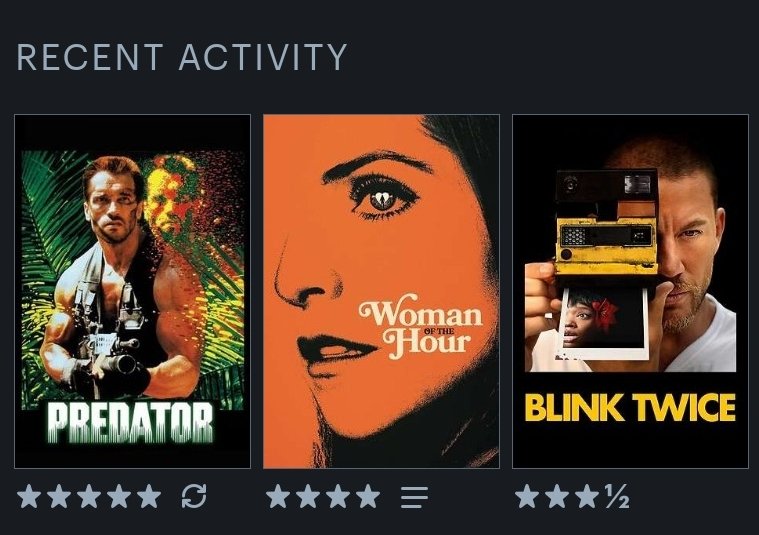Click the Blink Twice yellow title text
This screenshot has height=535, width=759.
pos(630,408)
